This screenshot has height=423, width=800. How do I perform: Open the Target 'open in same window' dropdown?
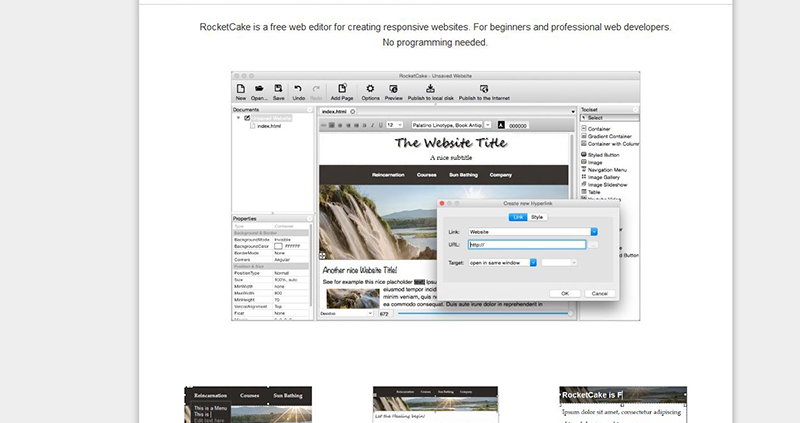pos(503,263)
